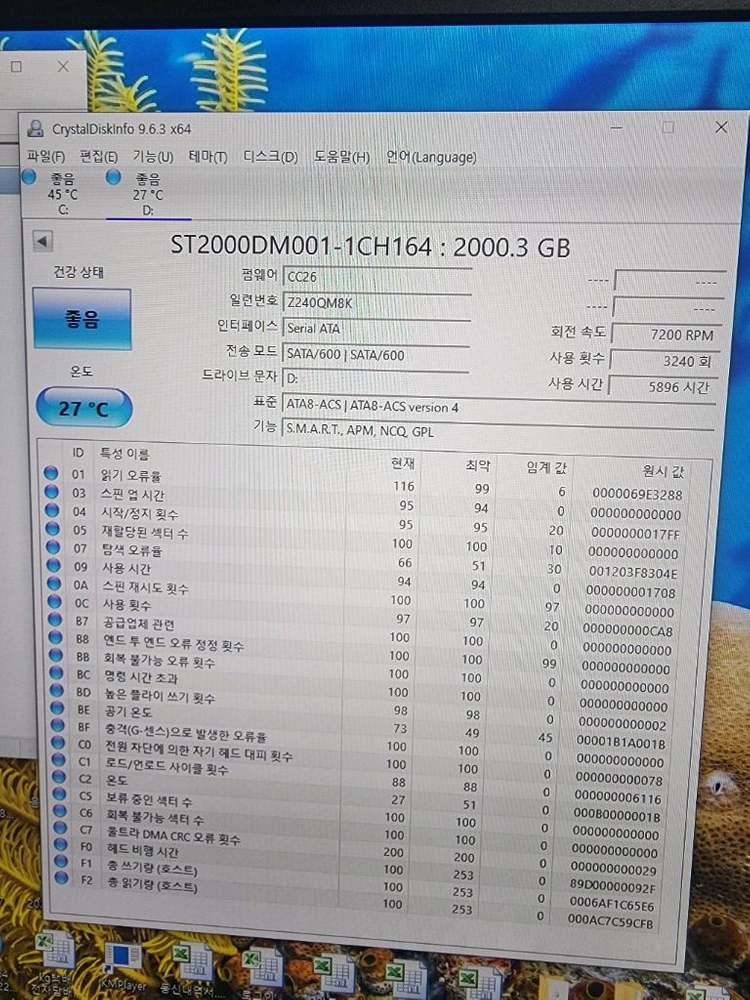
Task: Click the 현재 column header
Action: (x=402, y=463)
